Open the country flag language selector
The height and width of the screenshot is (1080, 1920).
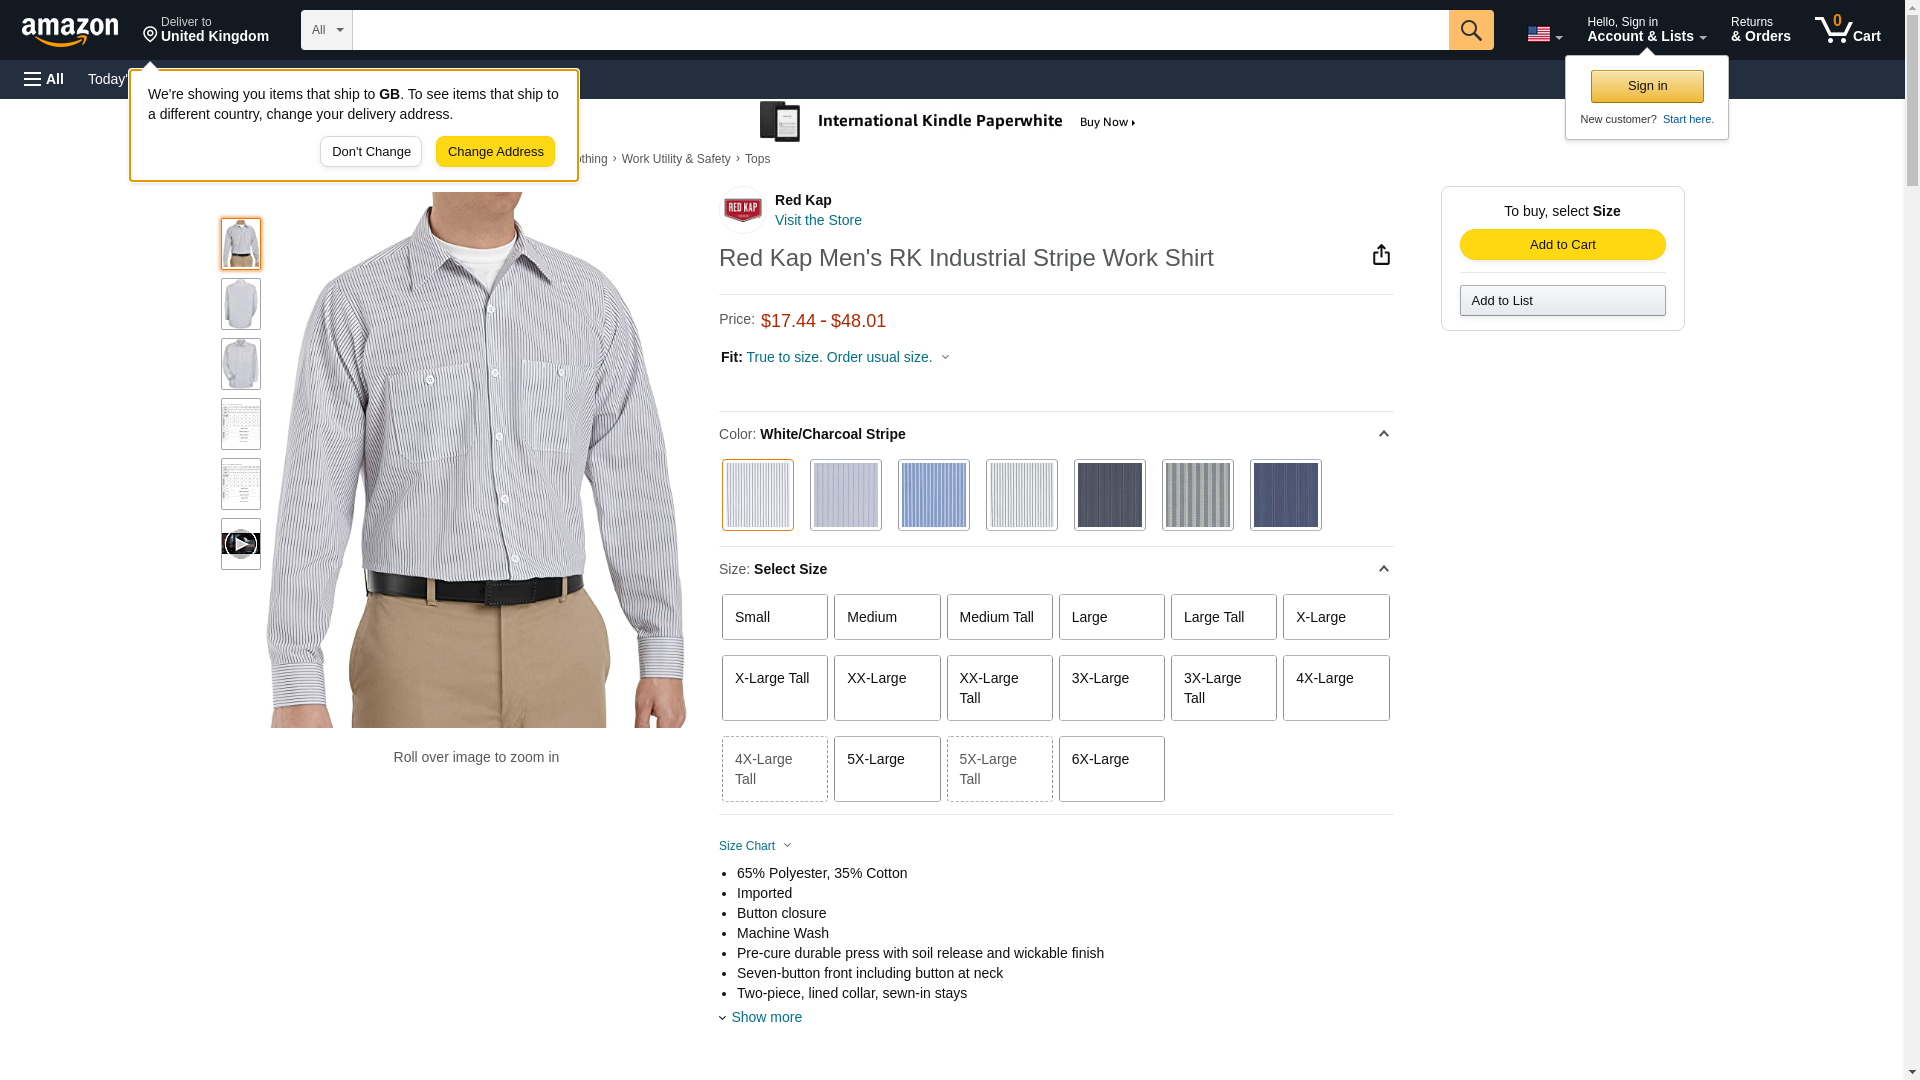[1544, 34]
